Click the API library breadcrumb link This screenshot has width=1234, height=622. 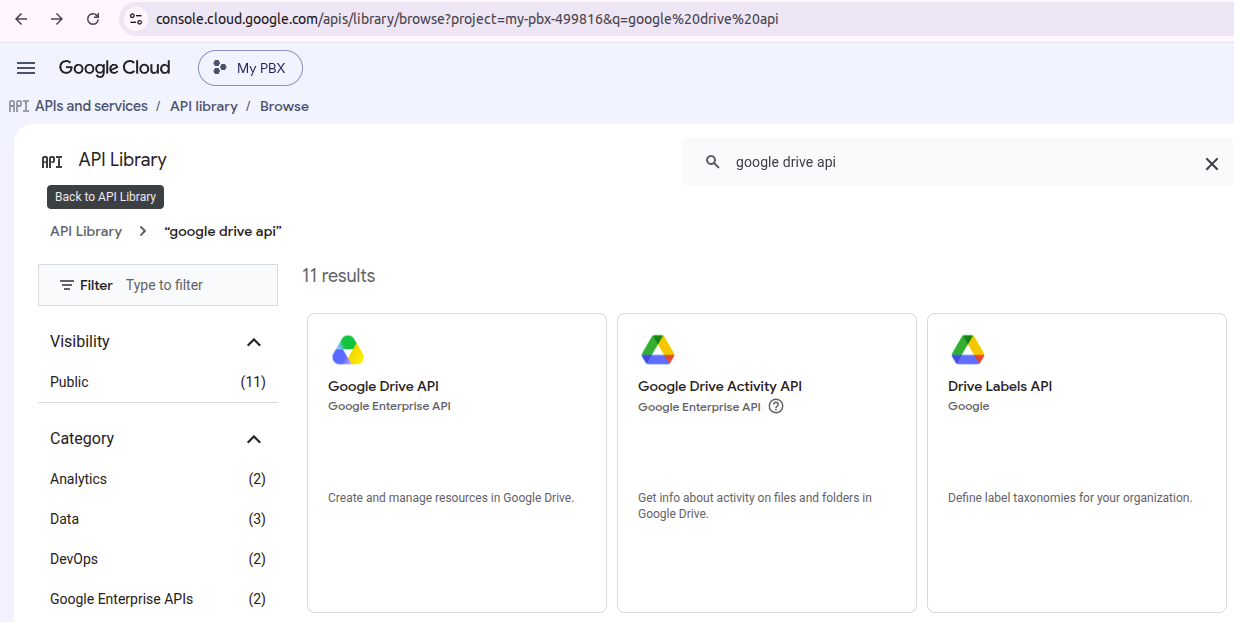(204, 106)
